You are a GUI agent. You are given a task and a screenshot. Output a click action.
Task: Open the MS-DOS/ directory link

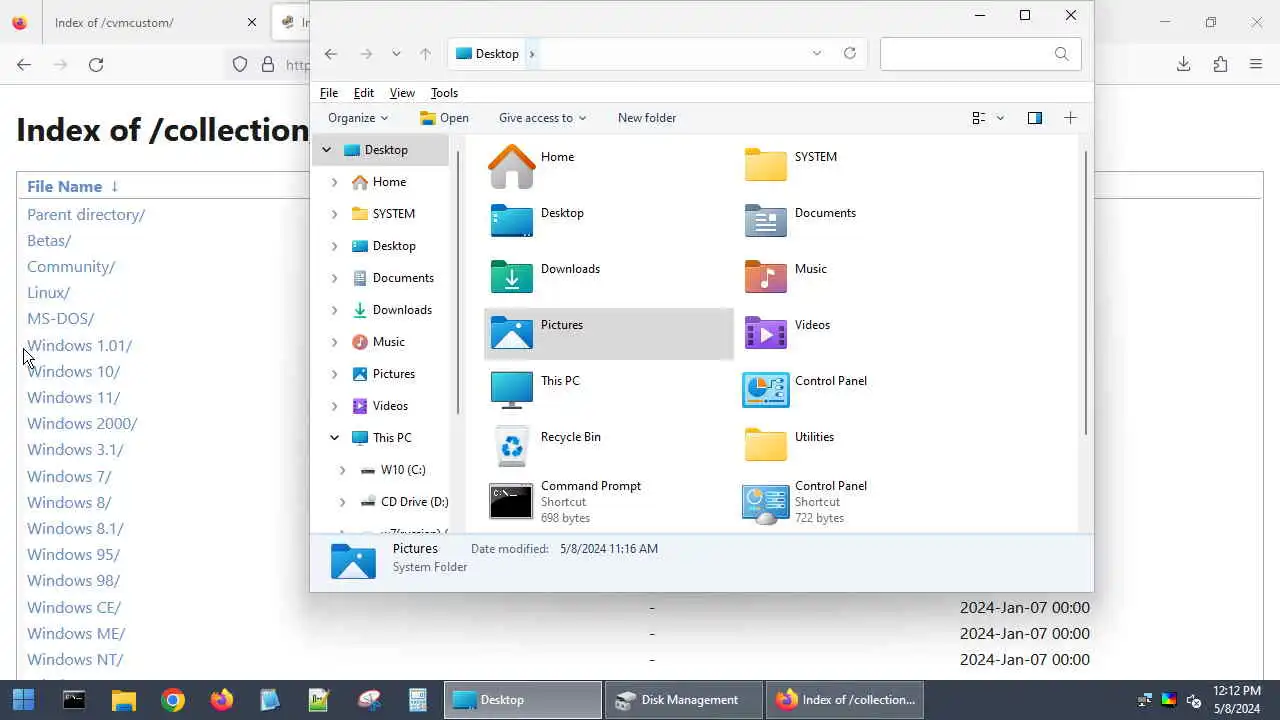pos(60,319)
